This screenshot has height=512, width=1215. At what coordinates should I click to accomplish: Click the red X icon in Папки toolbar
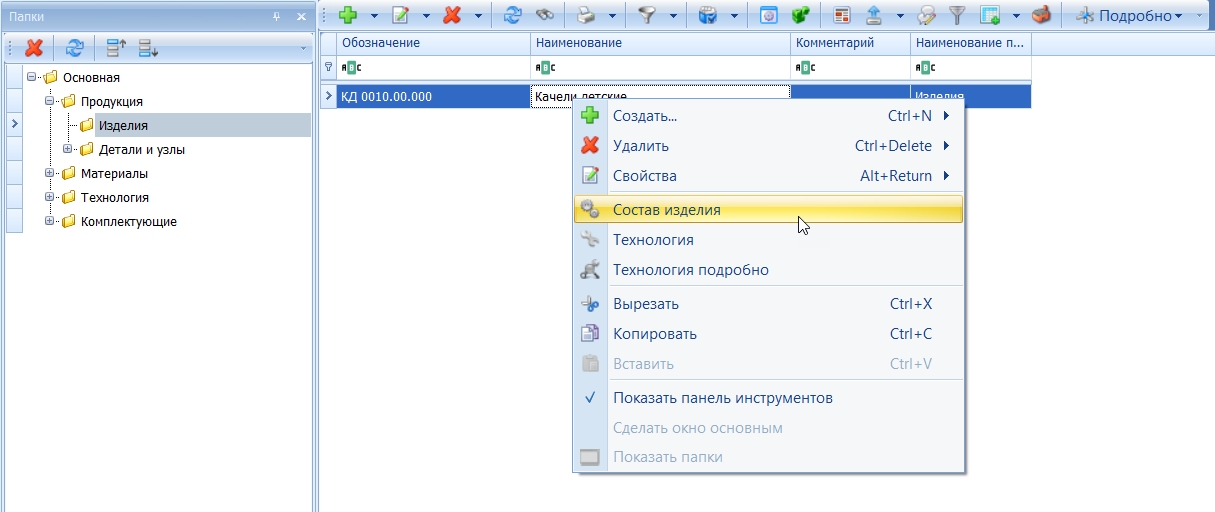click(34, 48)
